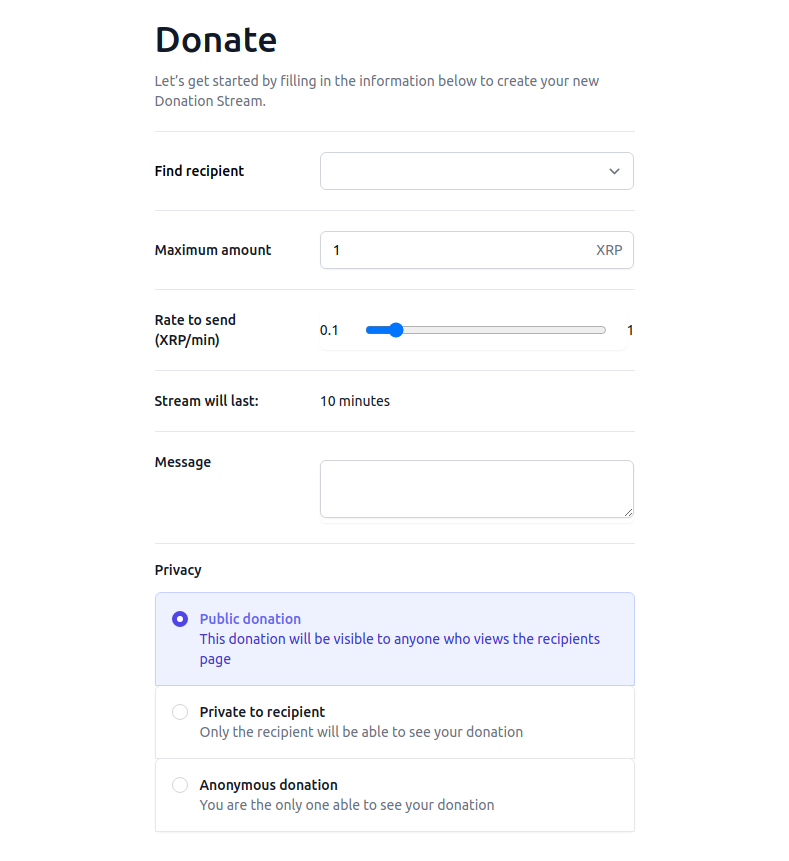
Task: Click the "10 minutes" stream duration text
Action: (x=355, y=401)
